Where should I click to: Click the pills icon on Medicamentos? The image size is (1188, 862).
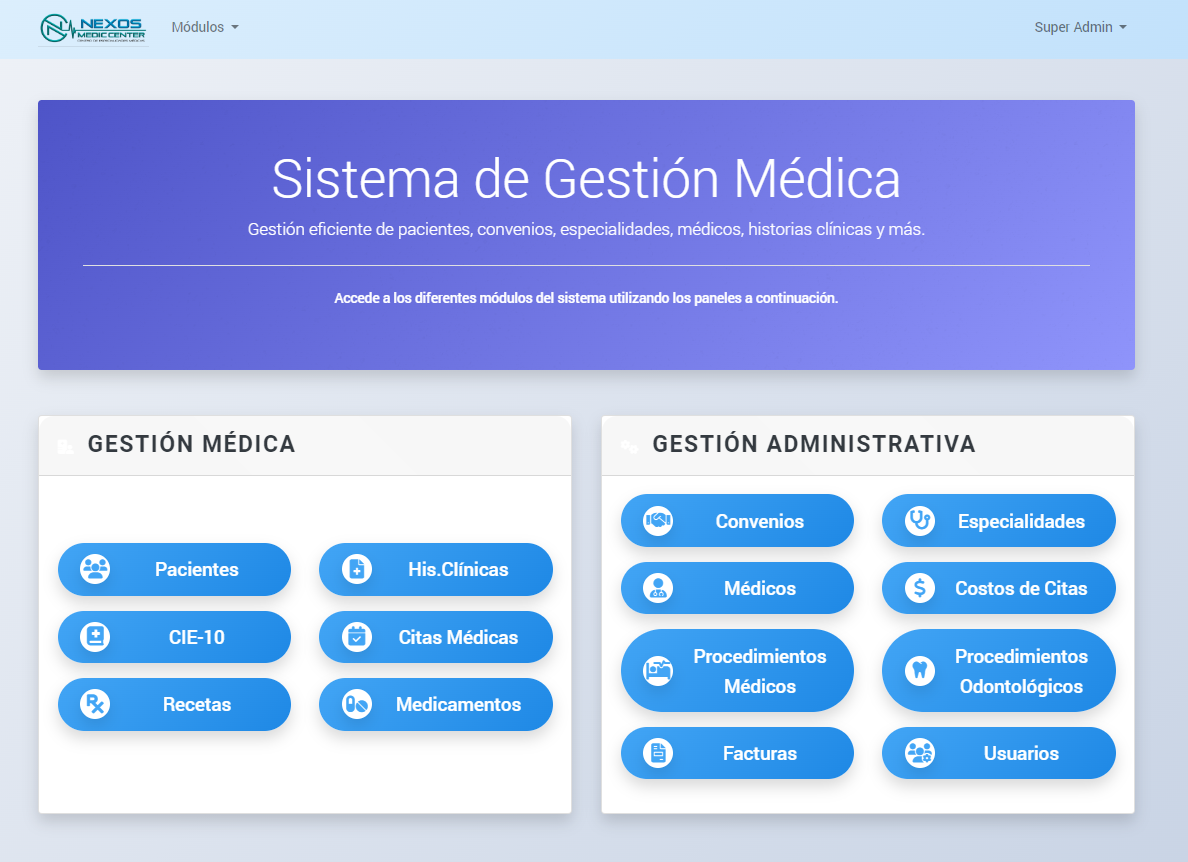pos(356,704)
